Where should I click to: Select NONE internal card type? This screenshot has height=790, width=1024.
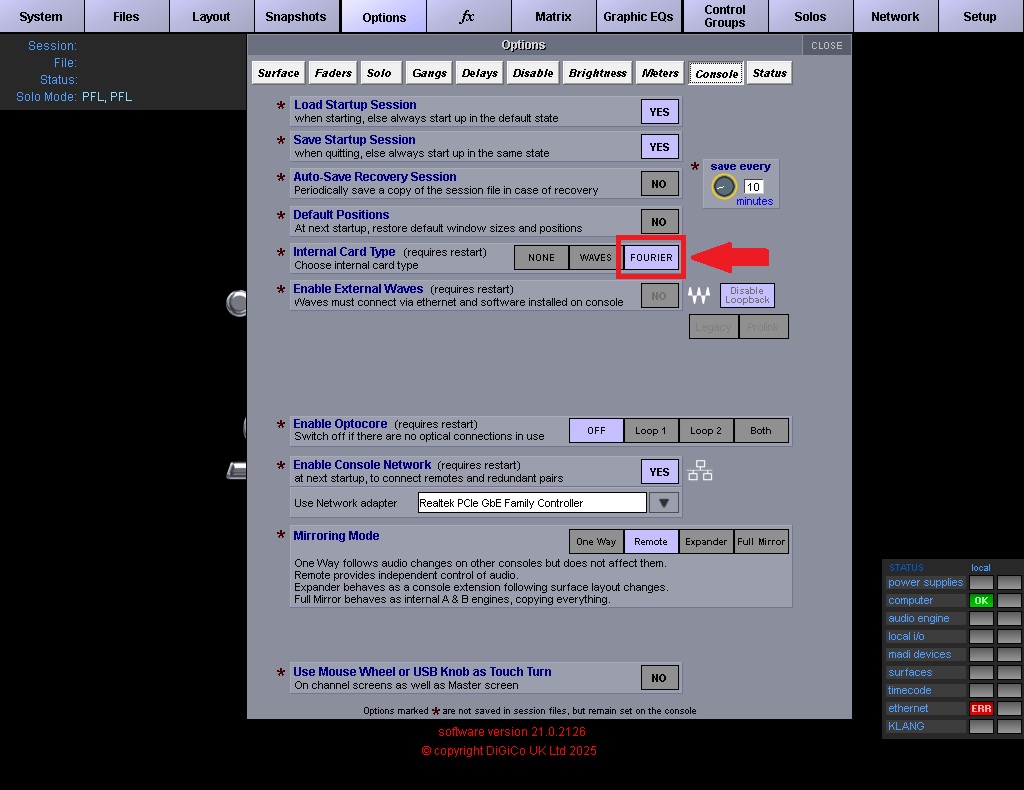click(541, 257)
